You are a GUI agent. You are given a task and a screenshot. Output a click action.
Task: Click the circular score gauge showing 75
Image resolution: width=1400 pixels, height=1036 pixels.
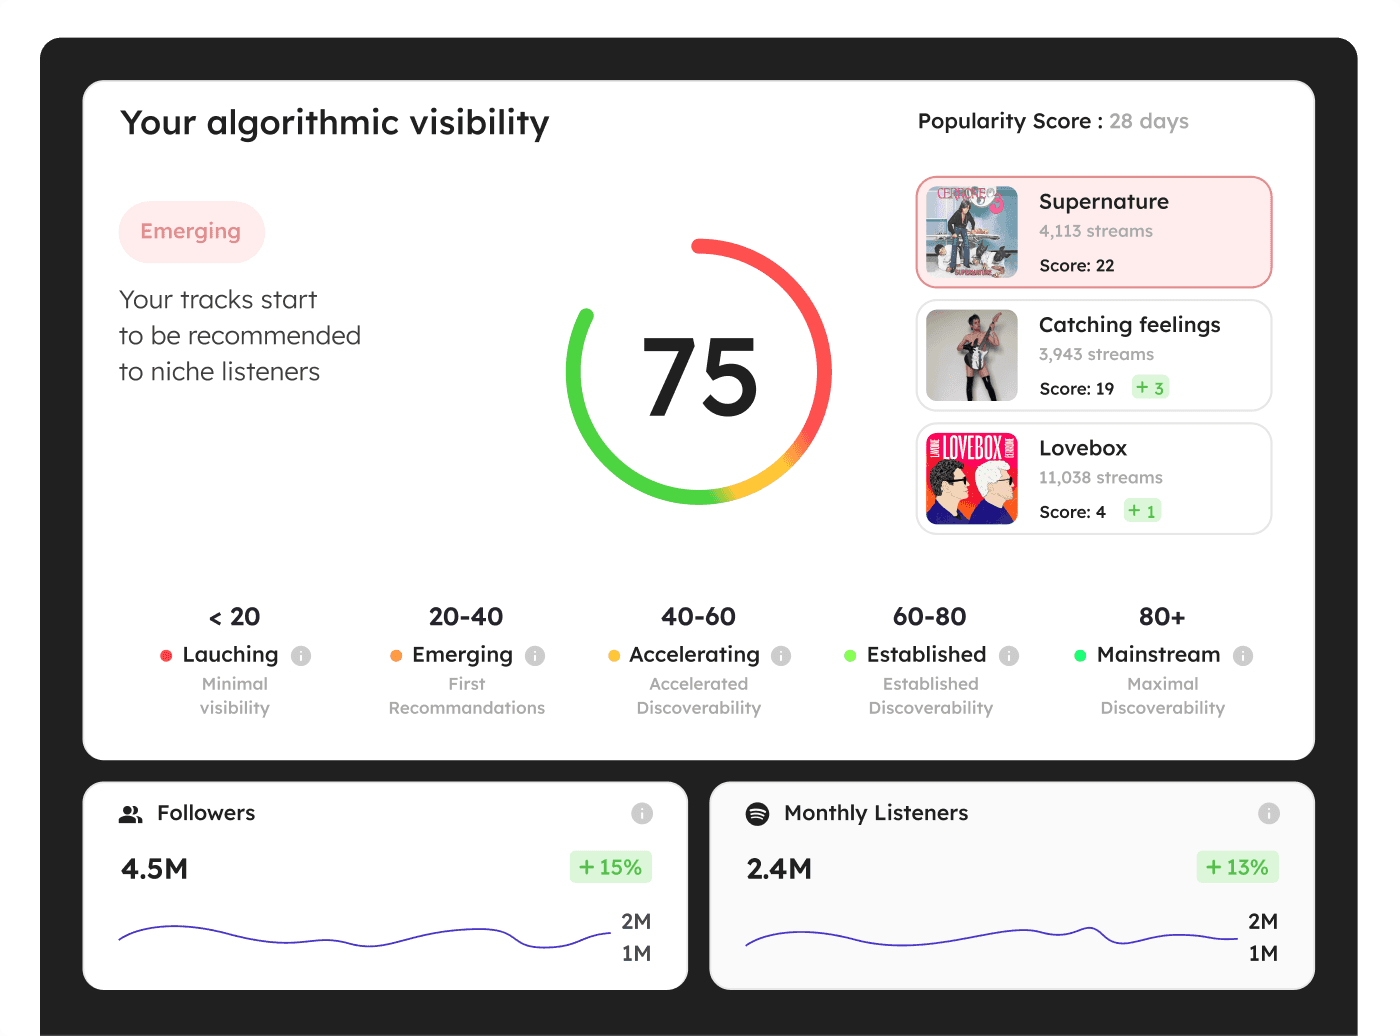pyautogui.click(x=699, y=372)
